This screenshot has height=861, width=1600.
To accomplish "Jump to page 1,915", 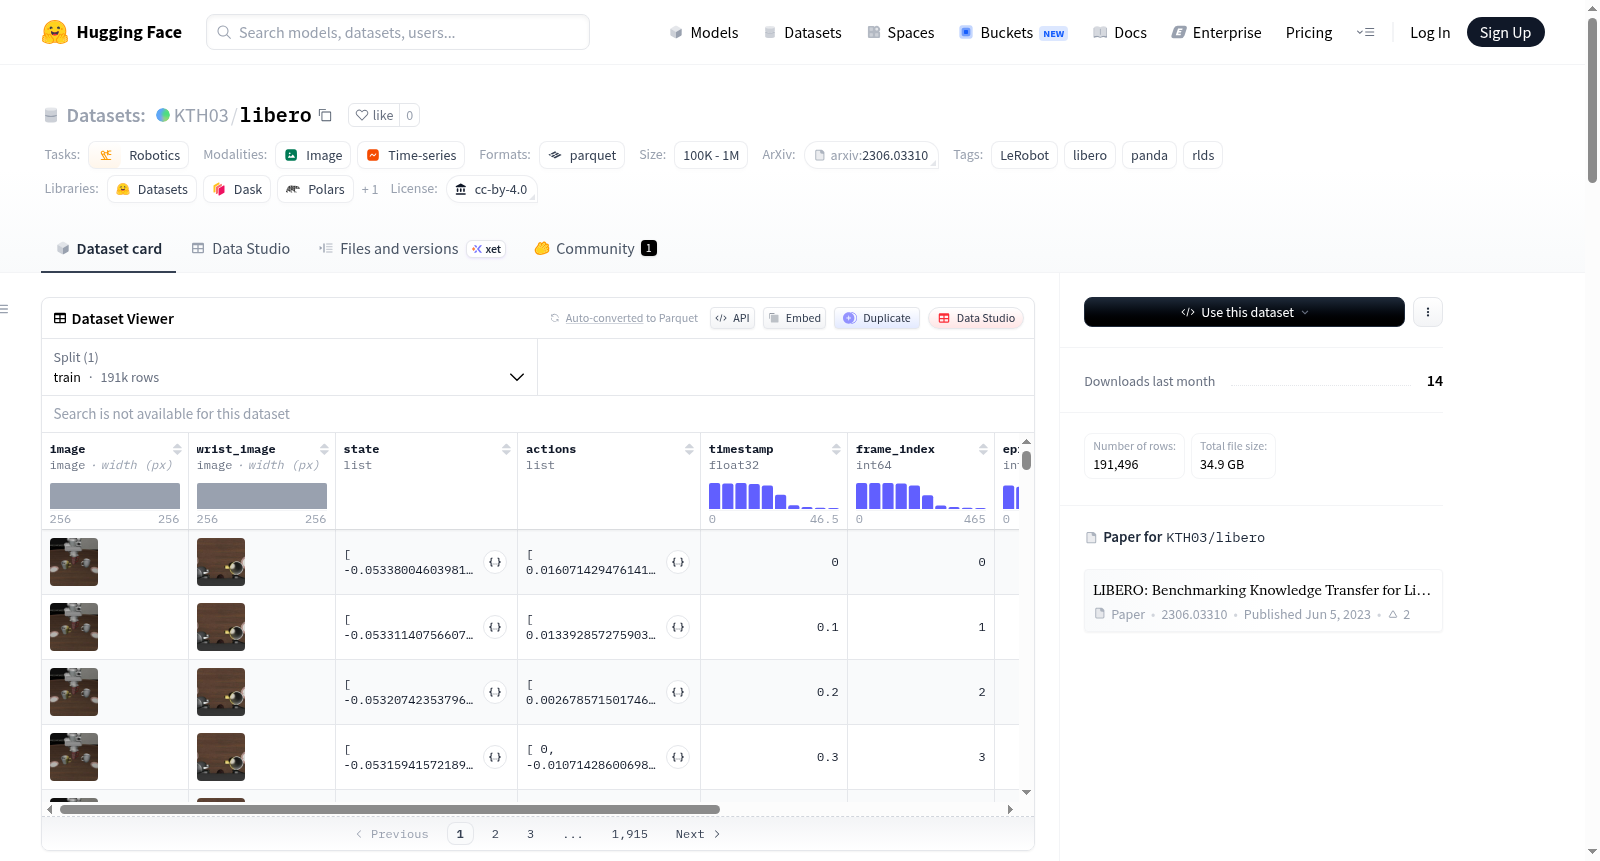I will (630, 834).
